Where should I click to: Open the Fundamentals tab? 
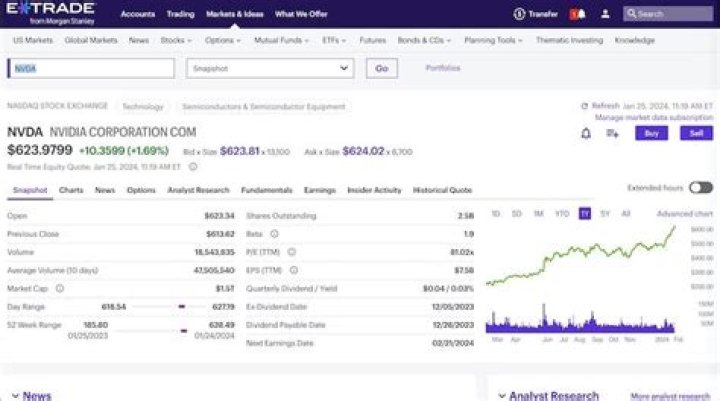click(267, 190)
